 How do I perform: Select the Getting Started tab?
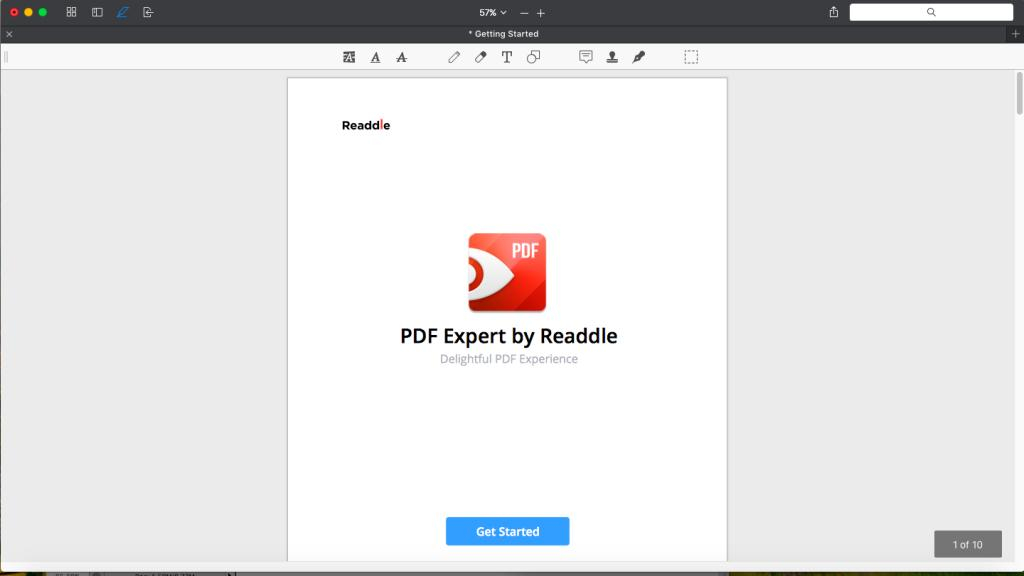click(x=504, y=34)
